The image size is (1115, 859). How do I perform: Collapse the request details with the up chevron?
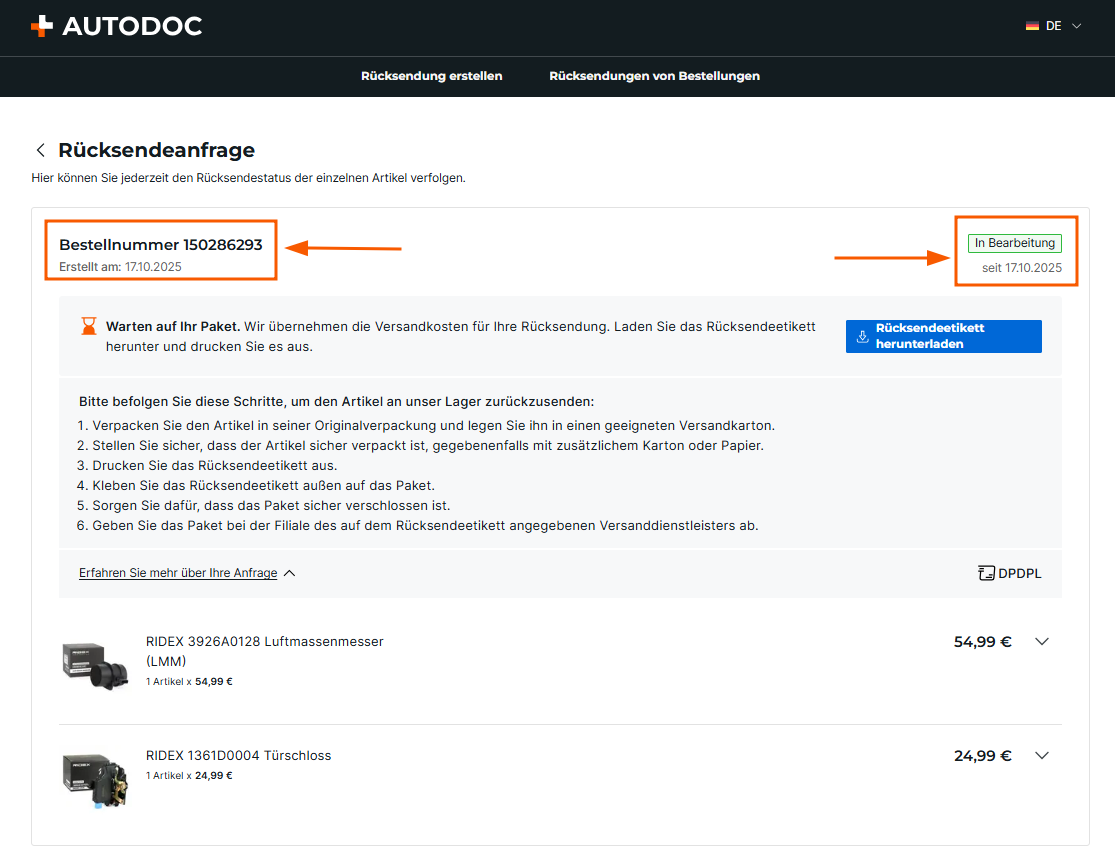tap(289, 573)
